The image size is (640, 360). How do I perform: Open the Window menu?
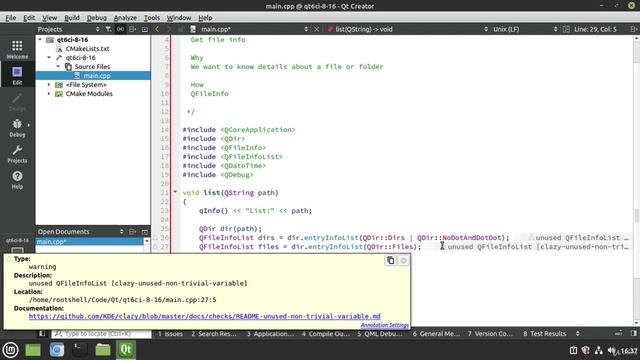pyautogui.click(x=179, y=18)
